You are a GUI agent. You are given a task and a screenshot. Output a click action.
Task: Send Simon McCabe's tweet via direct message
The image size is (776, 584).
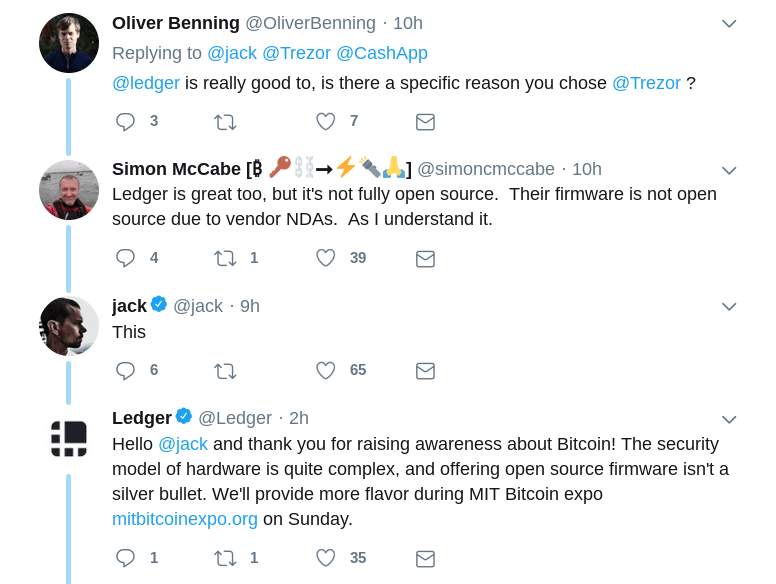click(x=425, y=258)
